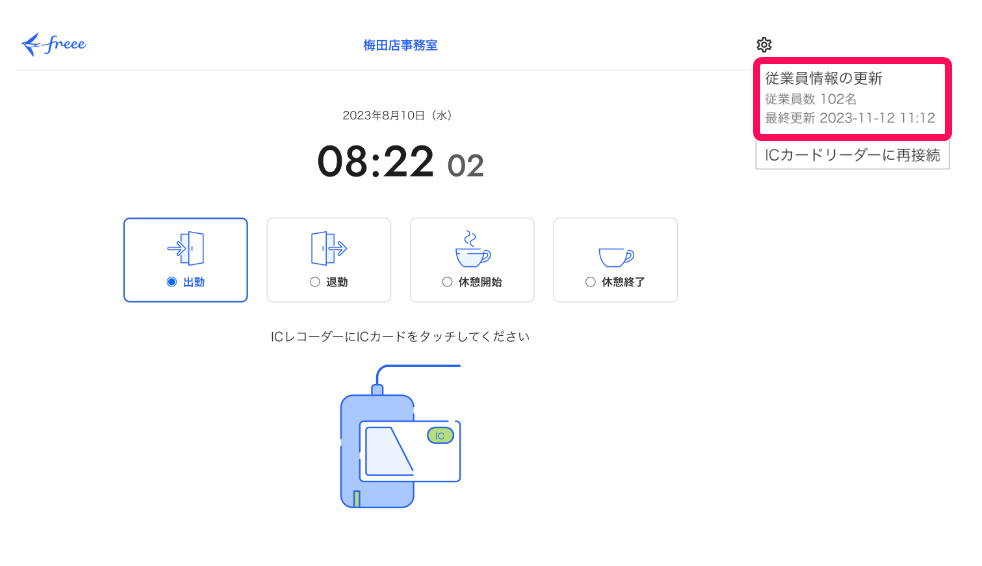The height and width of the screenshot is (566, 982).
Task: Click the ICレコーダーにICカードをタッチしてください instruction
Action: tap(400, 337)
